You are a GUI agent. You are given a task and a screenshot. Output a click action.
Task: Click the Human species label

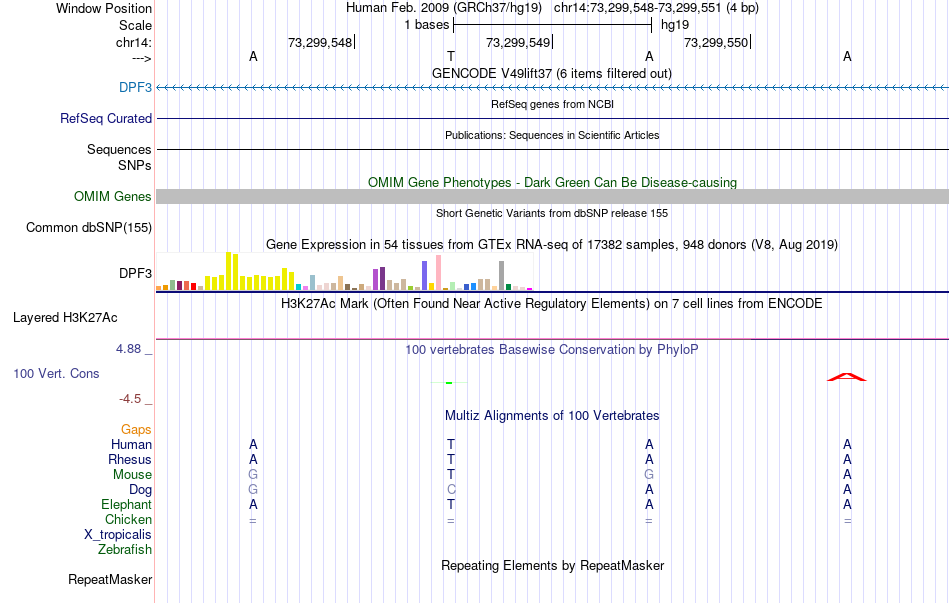tap(131, 445)
